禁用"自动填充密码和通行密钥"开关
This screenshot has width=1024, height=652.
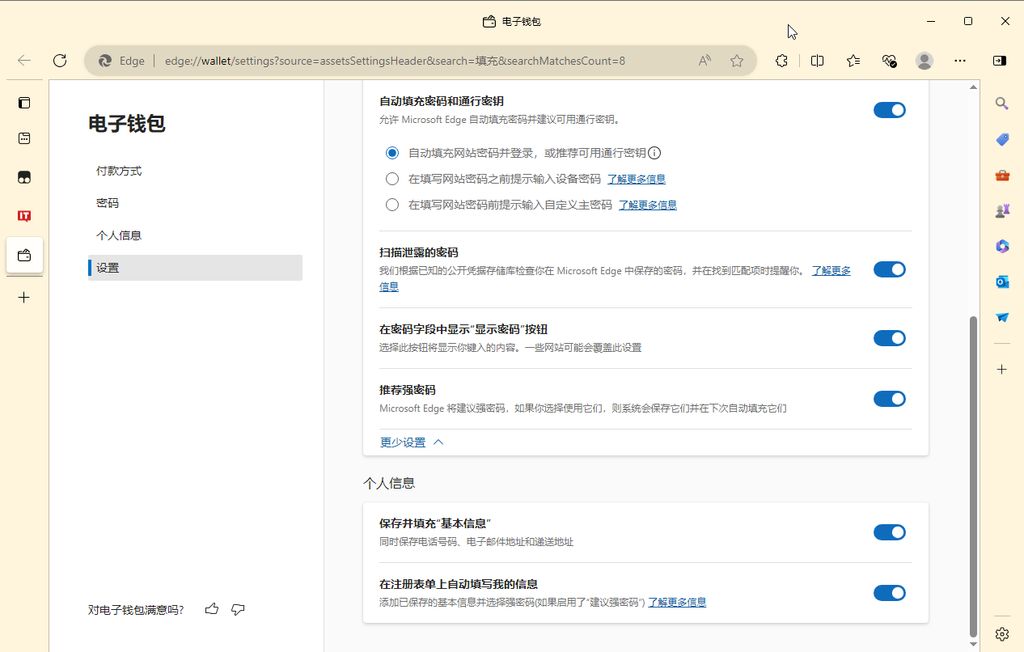(889, 110)
